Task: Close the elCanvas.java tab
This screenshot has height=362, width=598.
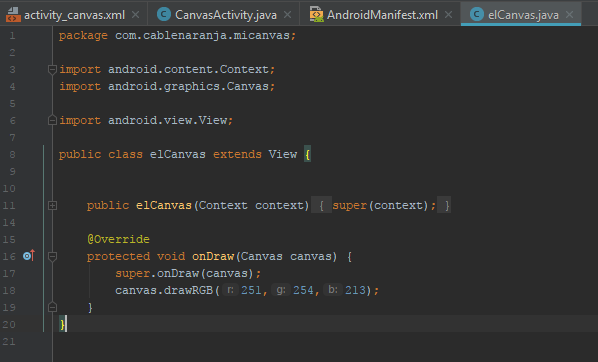Action: [569, 15]
